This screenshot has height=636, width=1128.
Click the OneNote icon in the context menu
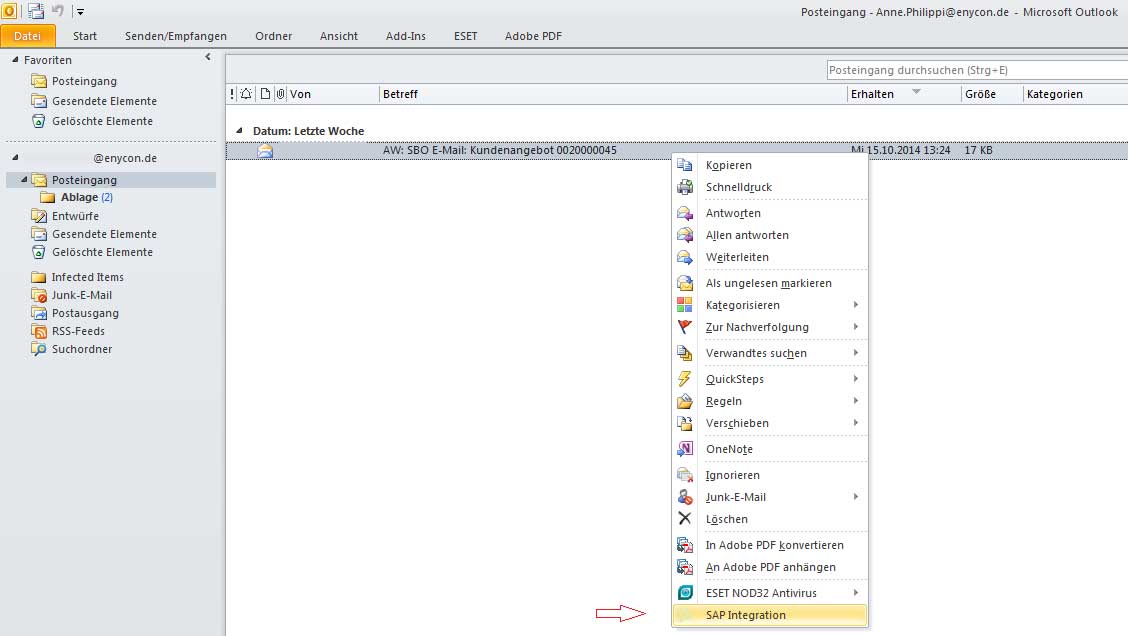685,449
